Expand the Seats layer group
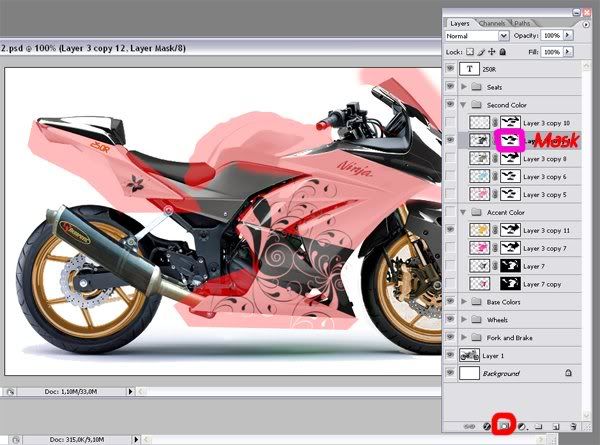The image size is (600, 445). pyautogui.click(x=463, y=87)
